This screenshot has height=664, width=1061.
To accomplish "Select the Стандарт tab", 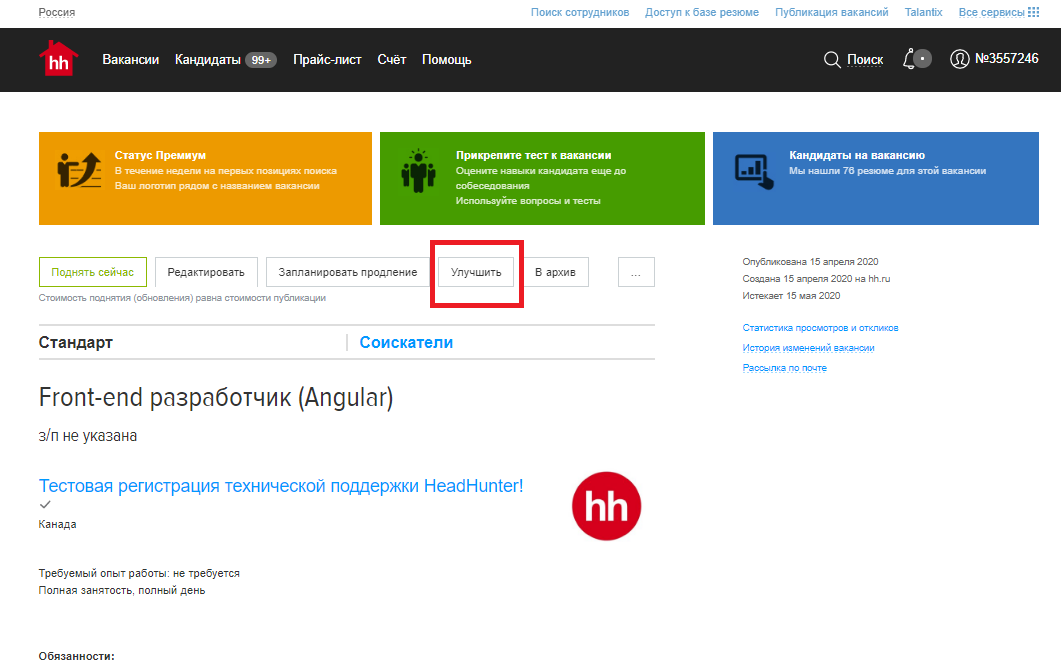I will [76, 342].
